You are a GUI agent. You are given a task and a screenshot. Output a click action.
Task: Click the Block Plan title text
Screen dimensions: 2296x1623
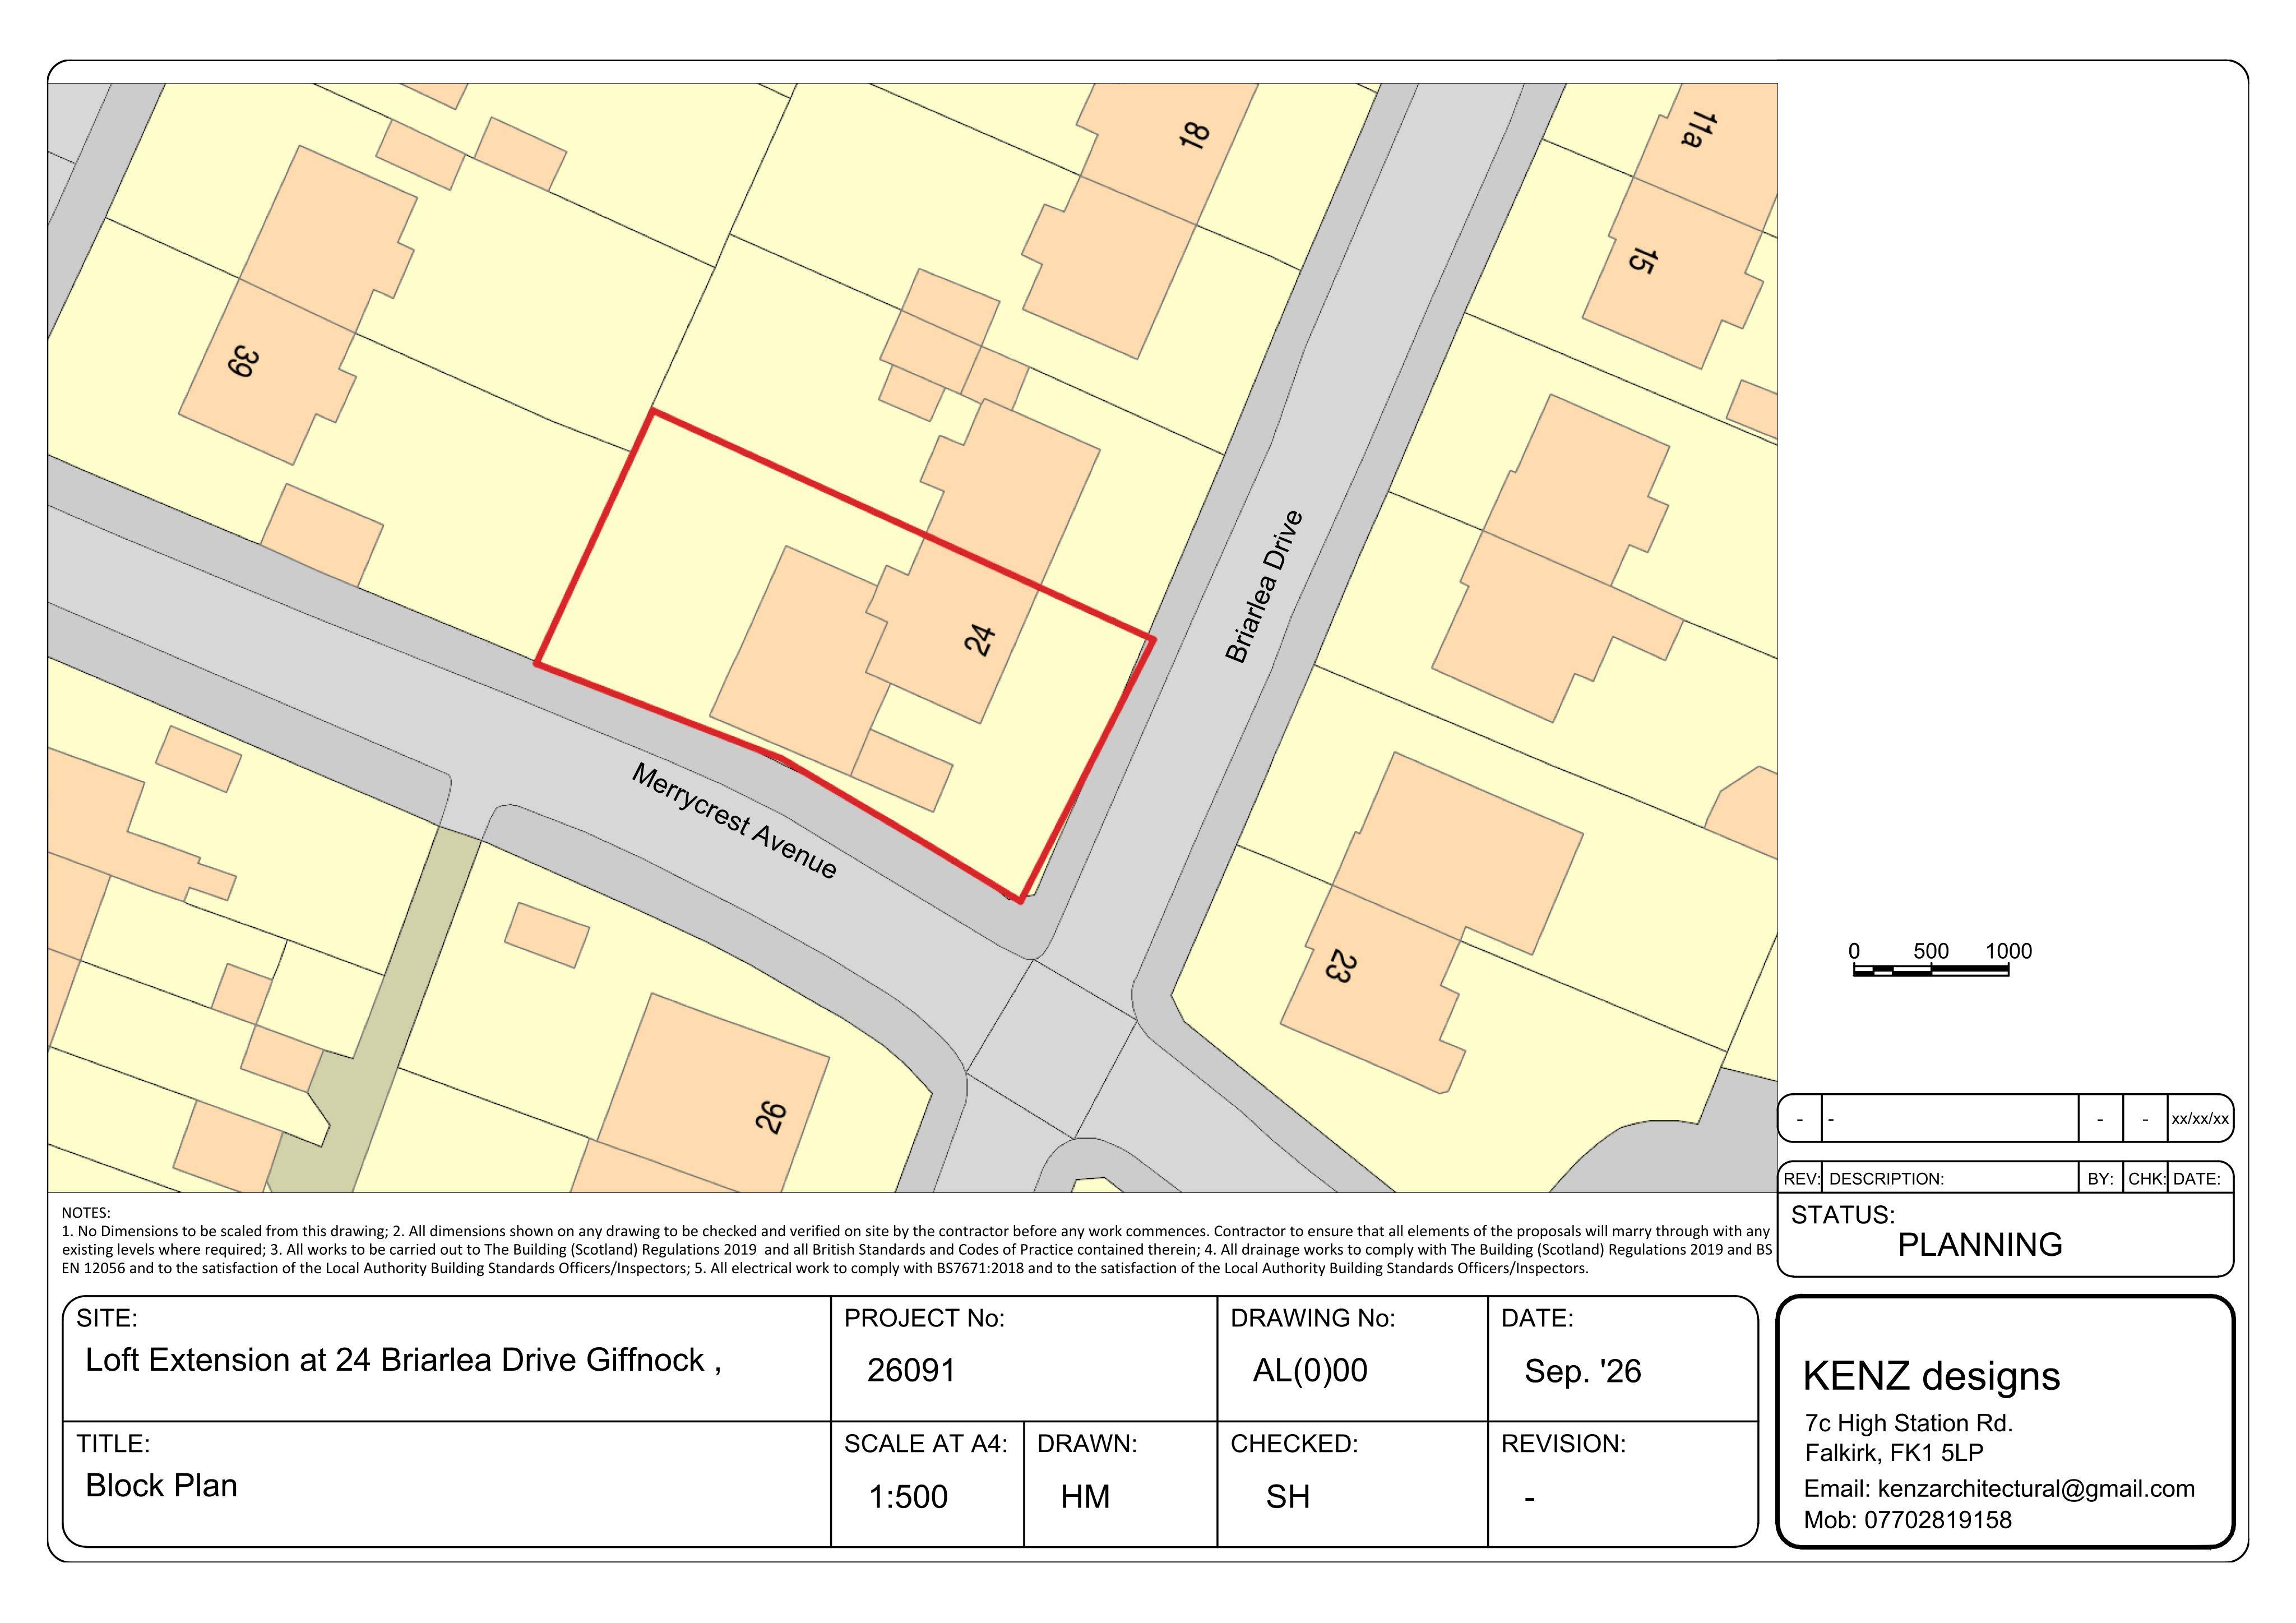(x=161, y=1486)
